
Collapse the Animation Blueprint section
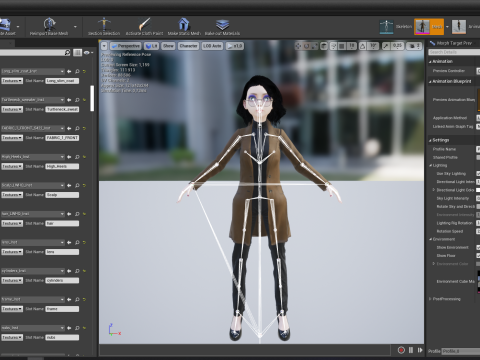tap(430, 82)
